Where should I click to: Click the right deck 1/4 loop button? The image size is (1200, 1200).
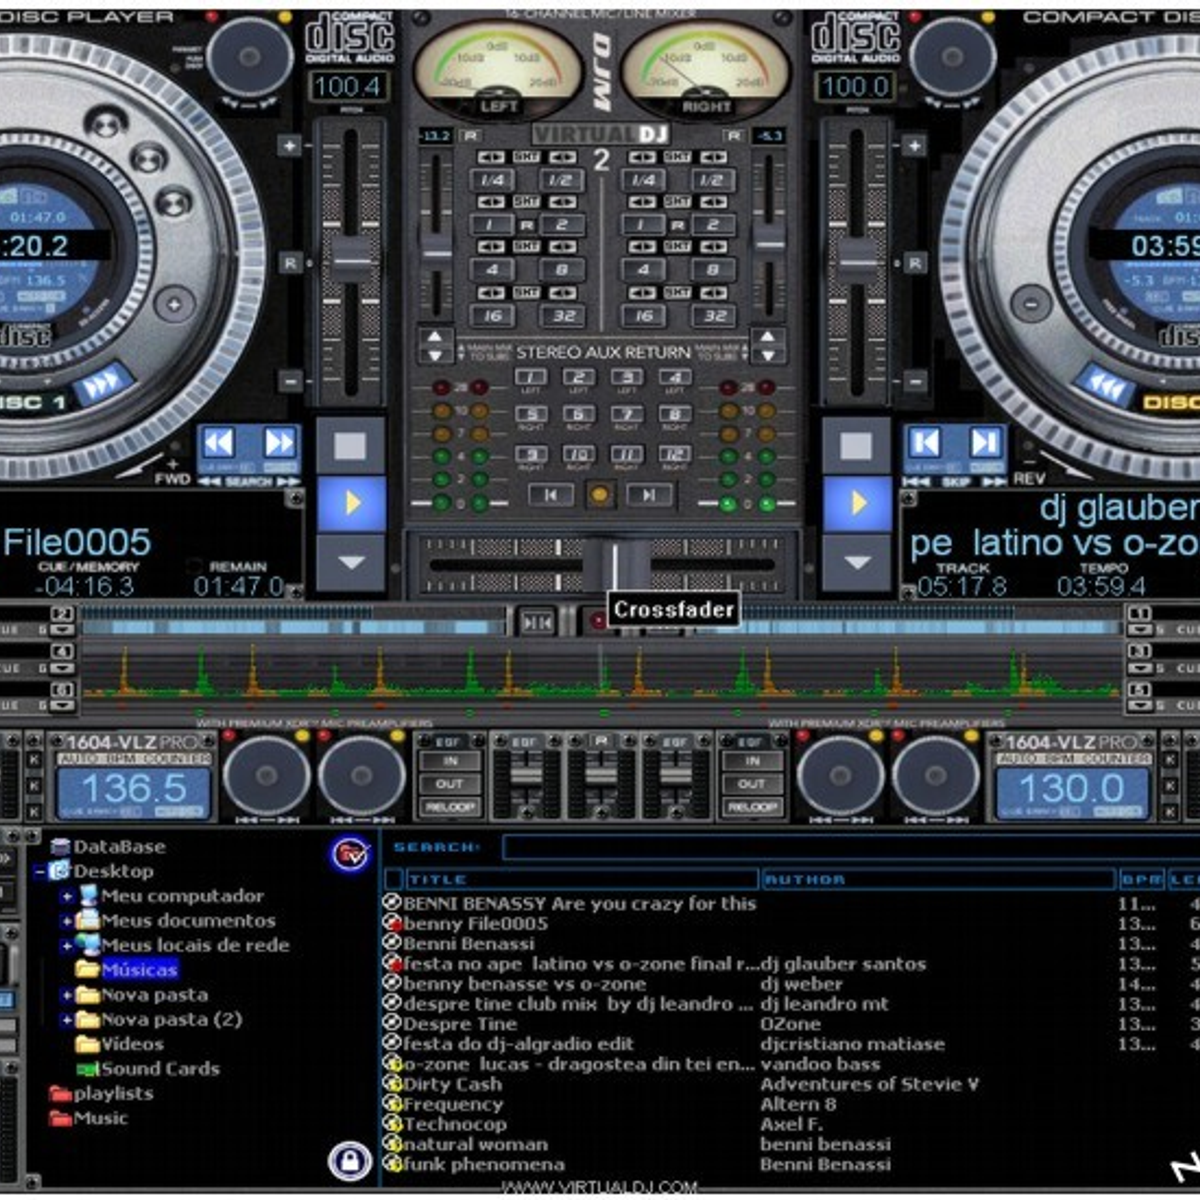tap(643, 180)
